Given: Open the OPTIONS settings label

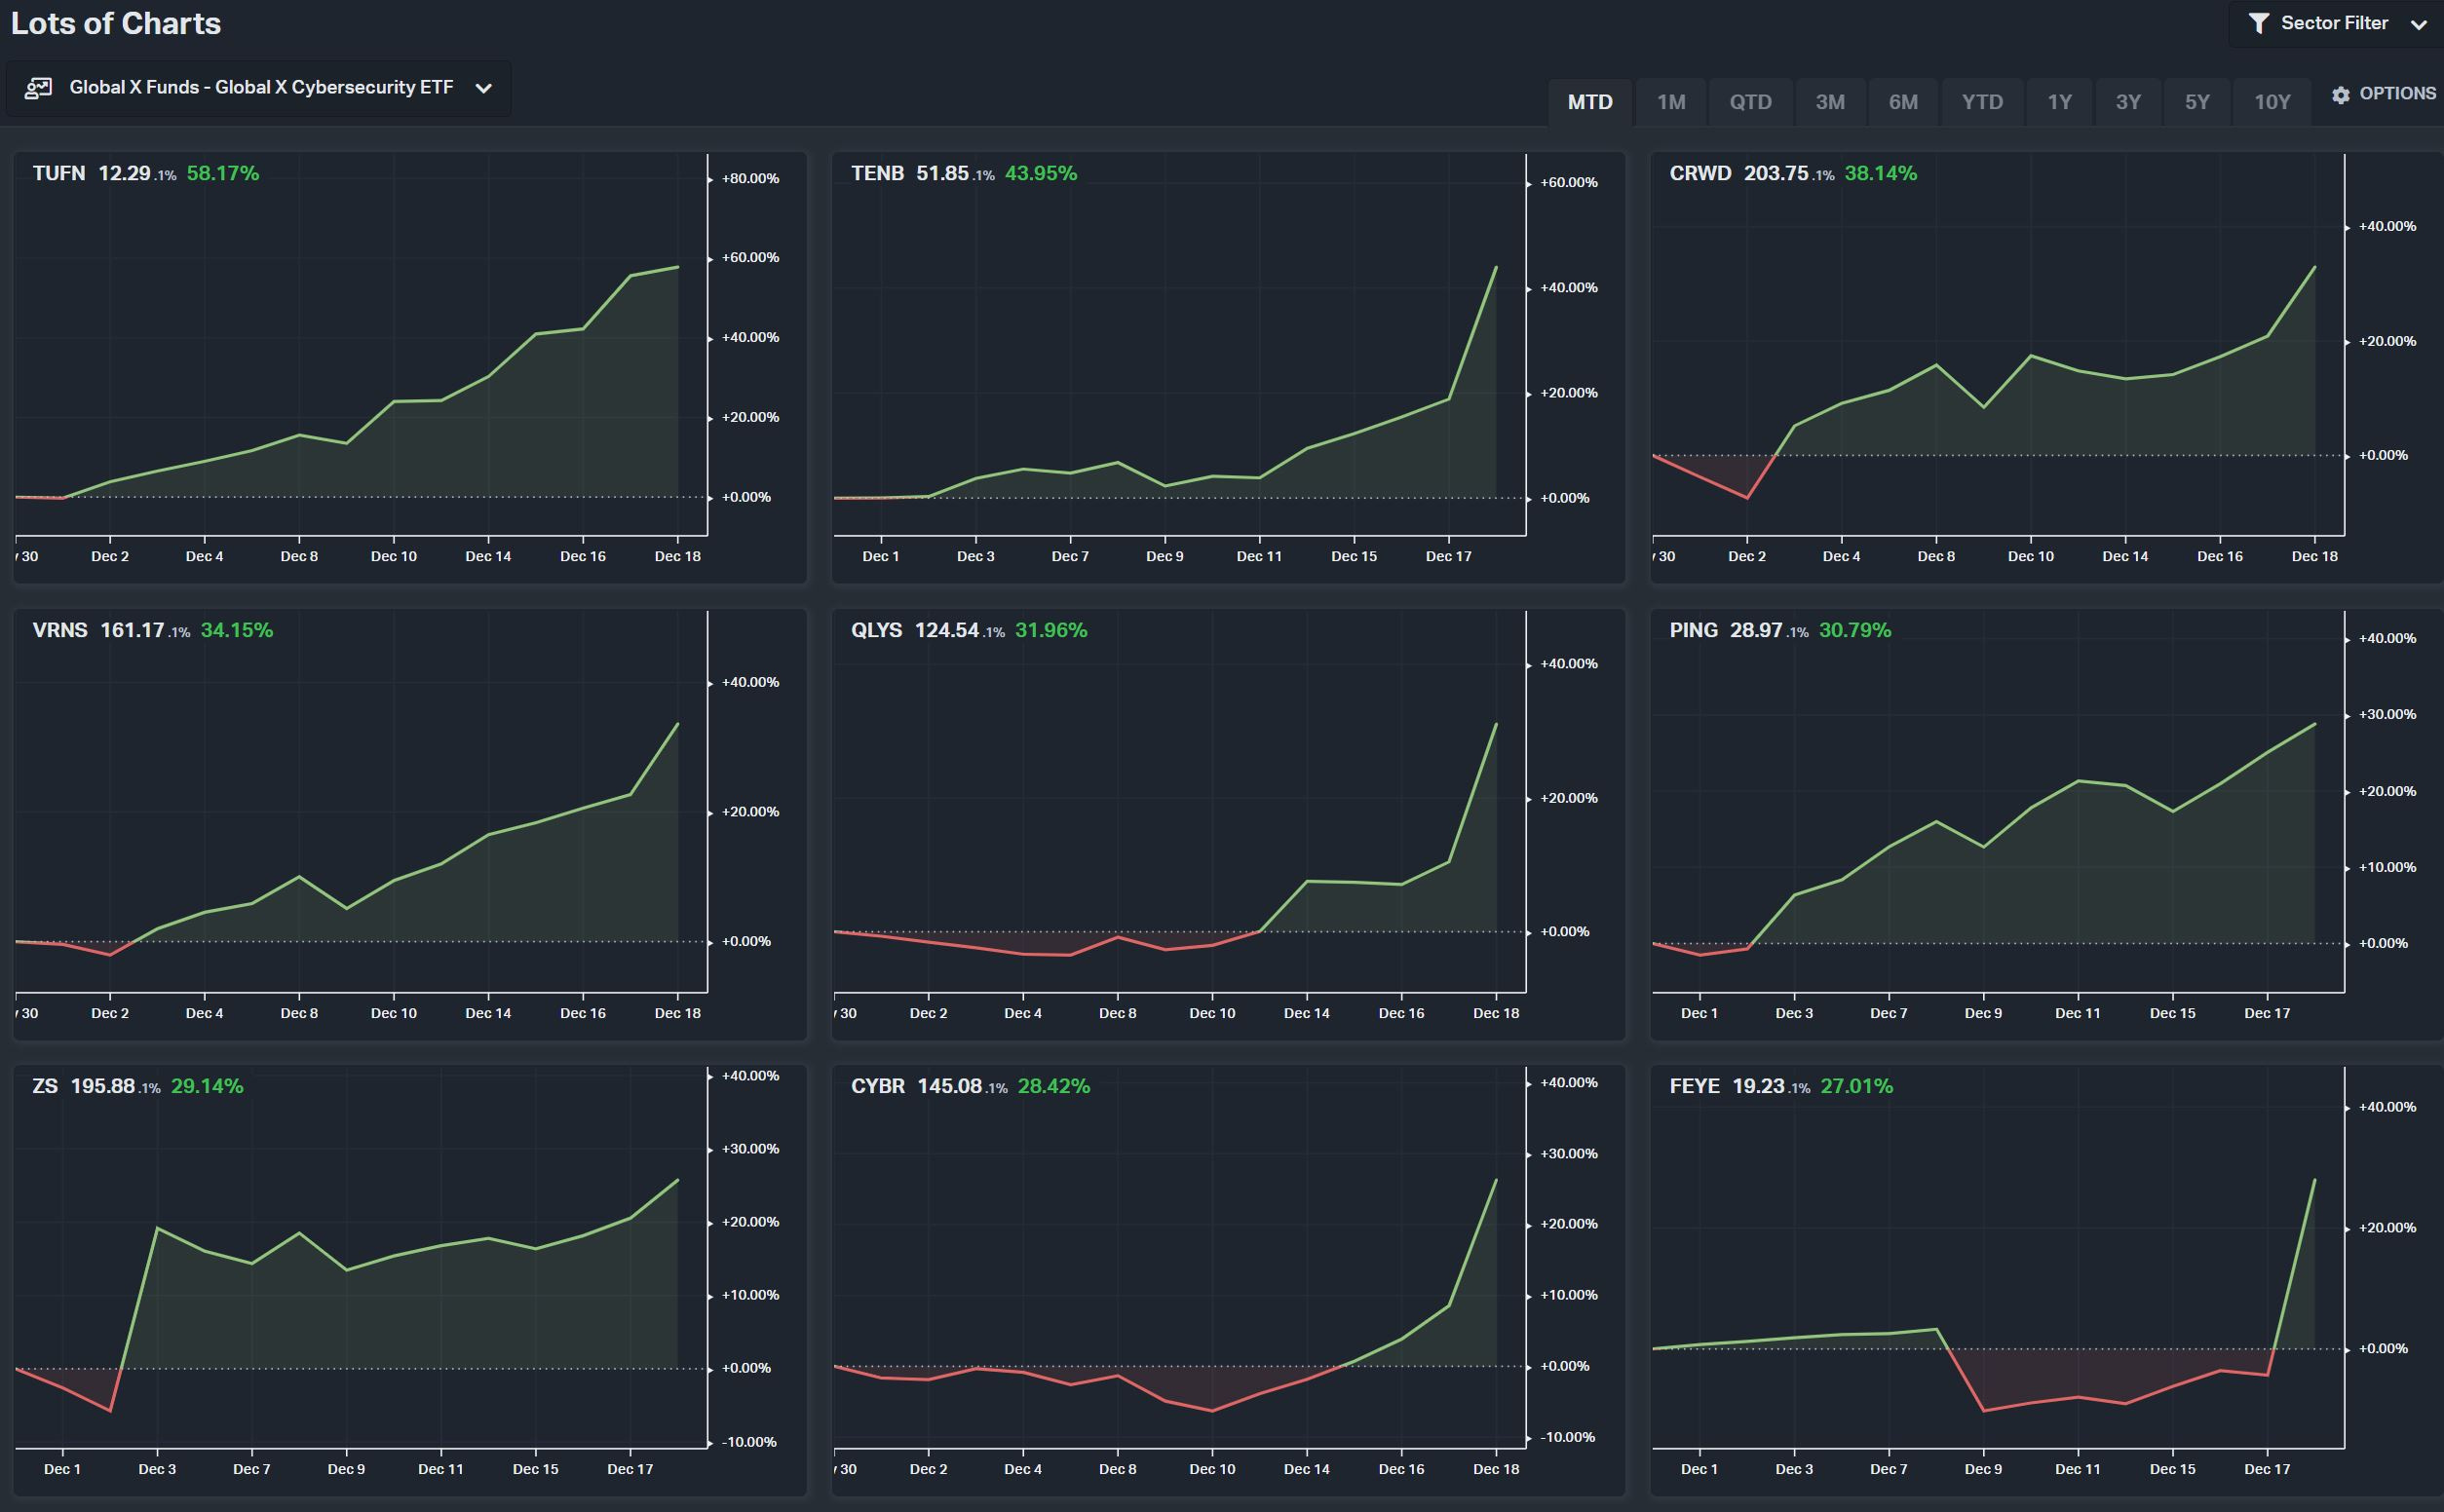Looking at the screenshot, I should coord(2397,94).
